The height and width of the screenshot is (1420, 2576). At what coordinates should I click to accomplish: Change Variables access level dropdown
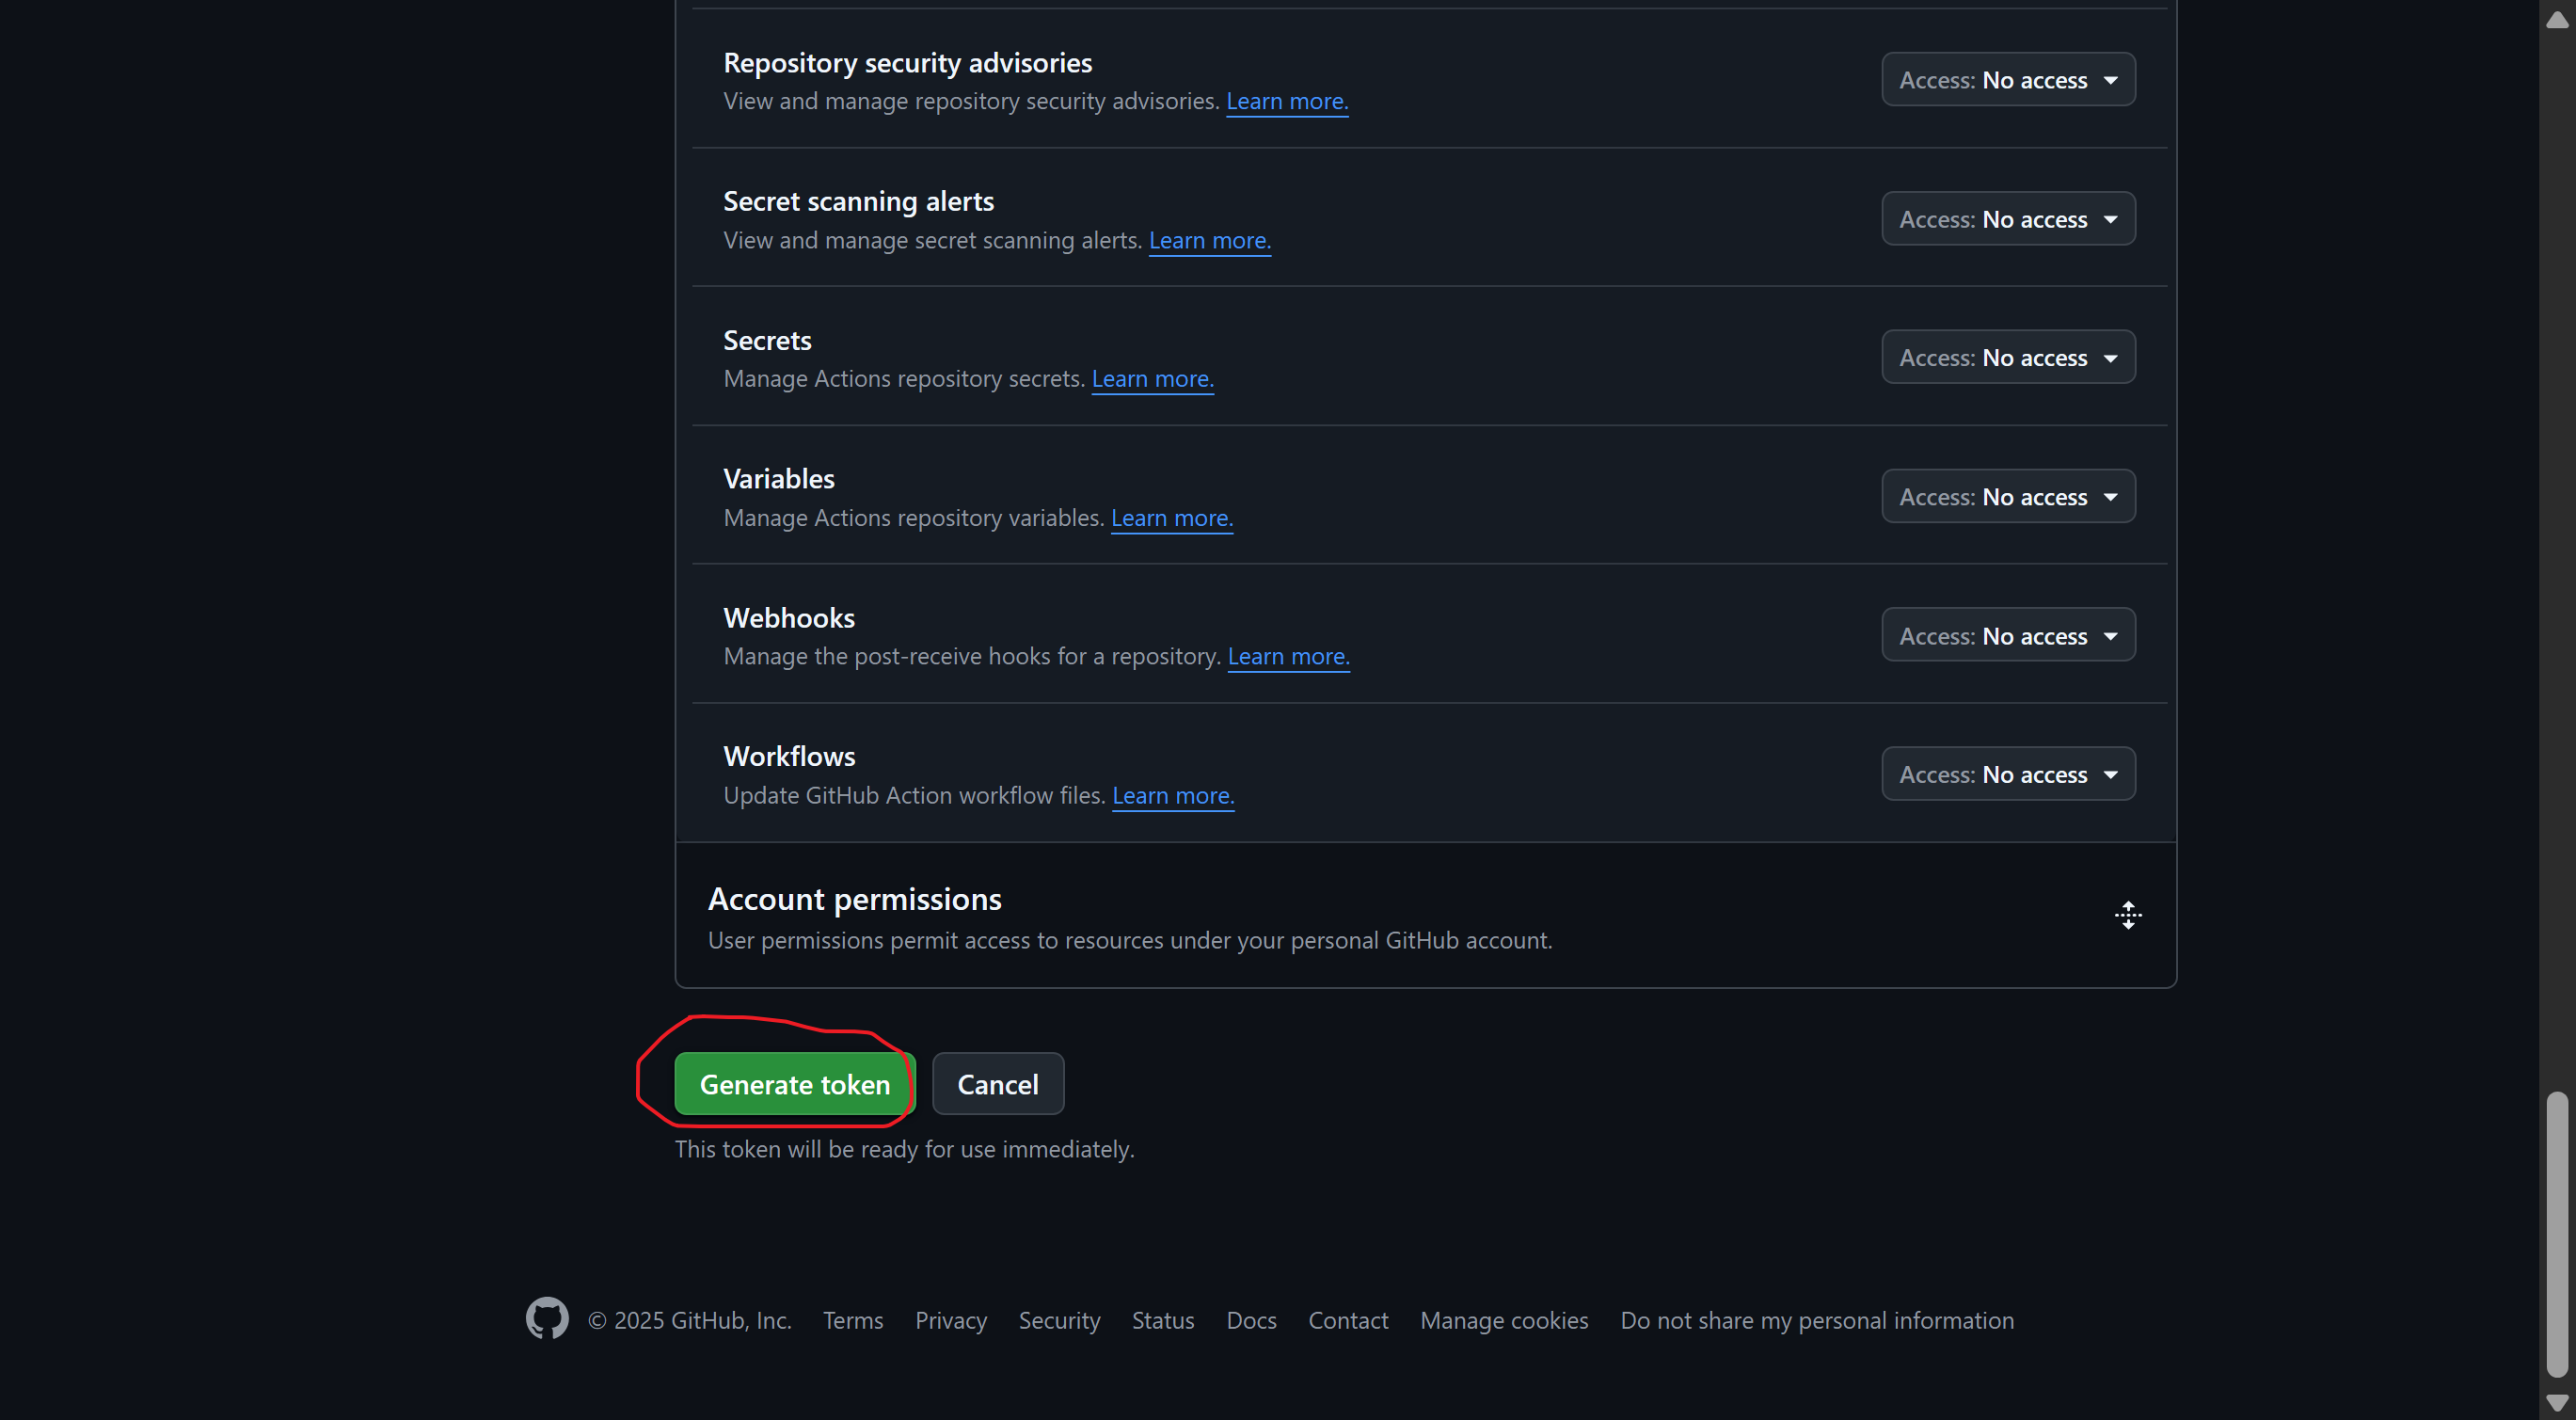click(2008, 497)
